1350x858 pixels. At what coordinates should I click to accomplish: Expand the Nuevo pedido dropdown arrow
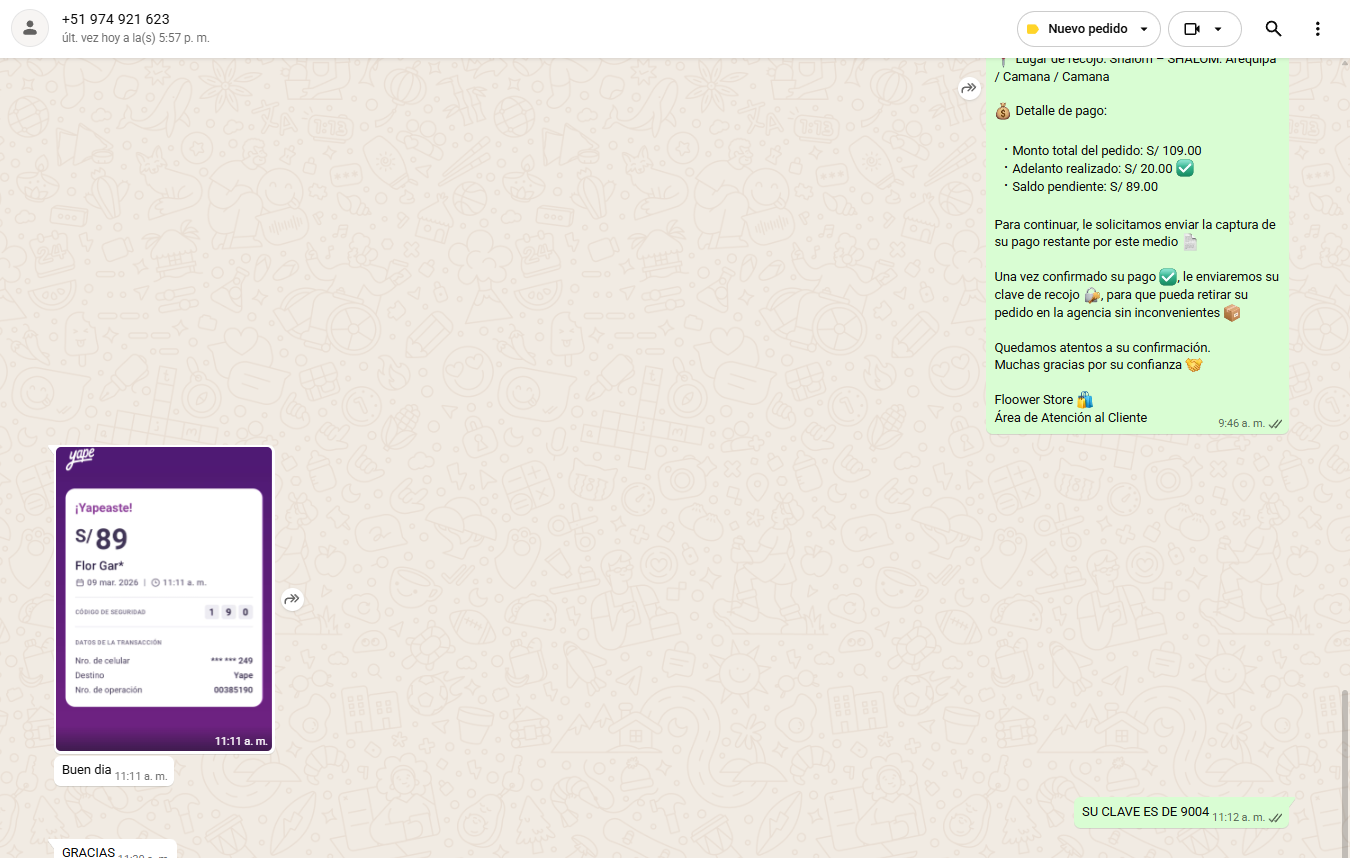tap(1144, 29)
